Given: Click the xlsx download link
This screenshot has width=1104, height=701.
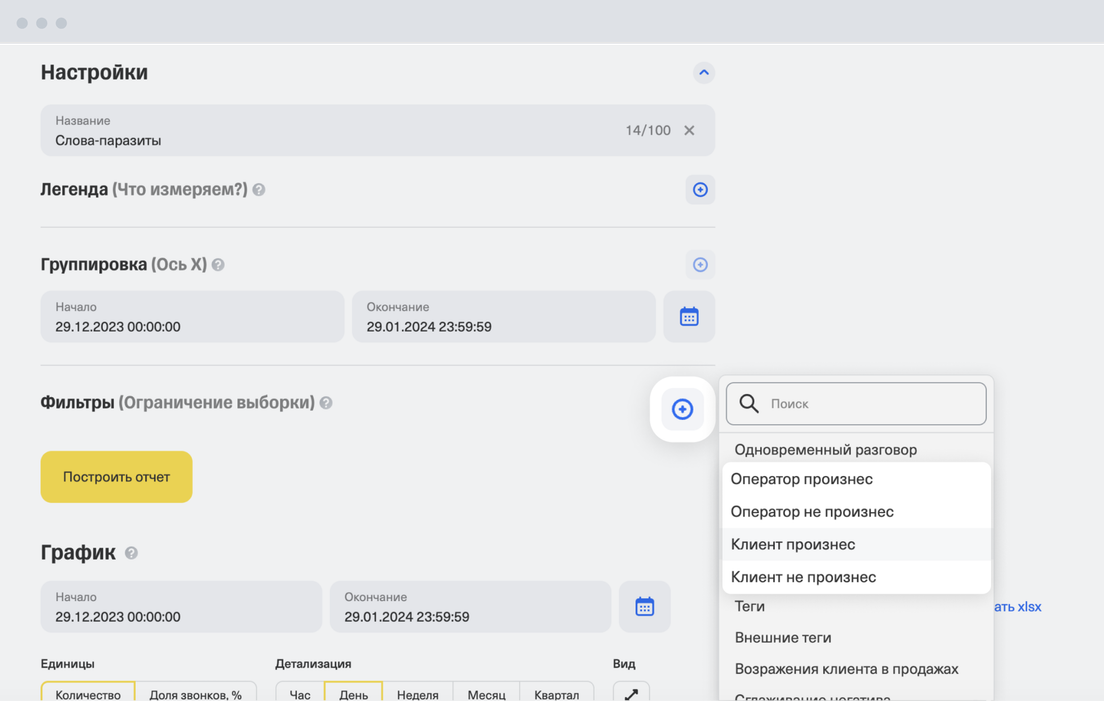Looking at the screenshot, I should pyautogui.click(x=1017, y=606).
